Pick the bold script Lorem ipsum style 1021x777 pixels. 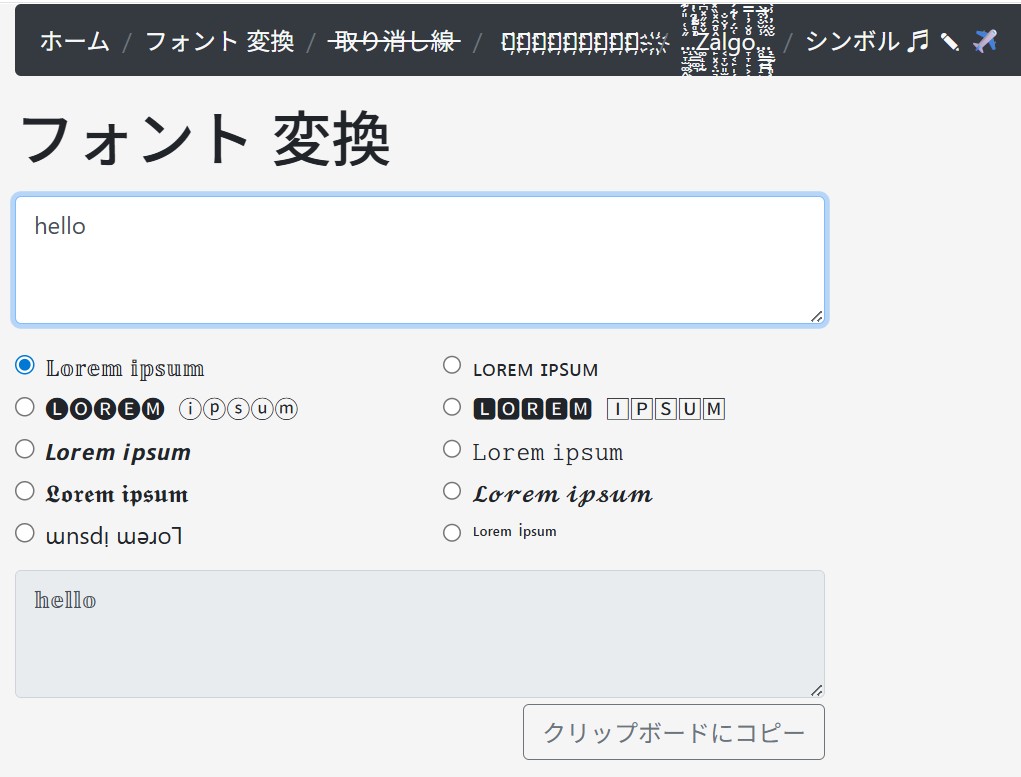(x=452, y=491)
